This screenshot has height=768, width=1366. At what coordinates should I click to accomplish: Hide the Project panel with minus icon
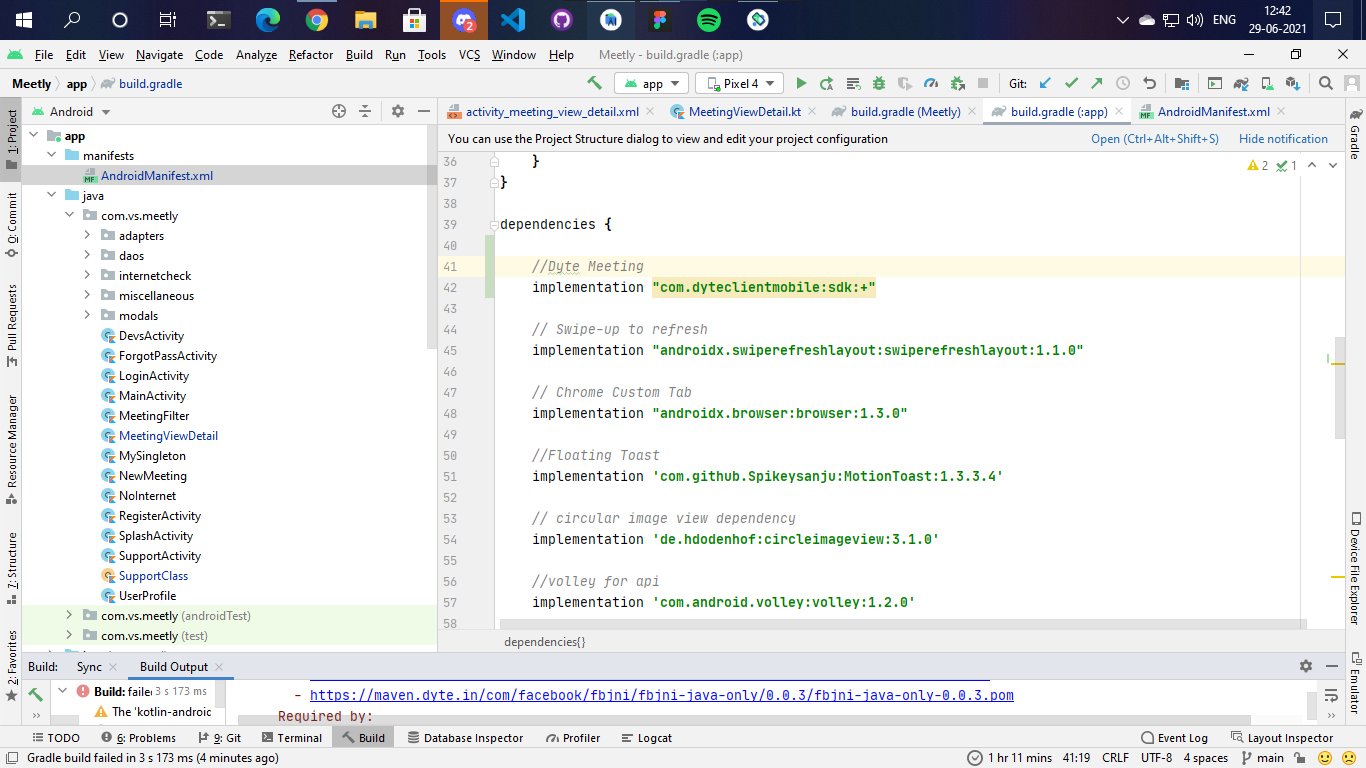coord(423,111)
